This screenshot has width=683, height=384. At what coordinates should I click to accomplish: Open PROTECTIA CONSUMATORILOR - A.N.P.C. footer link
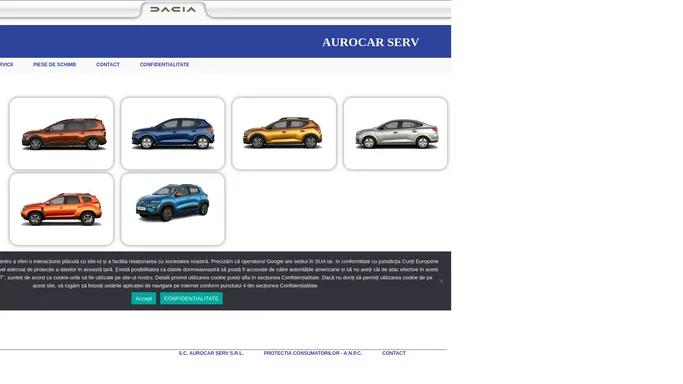[x=313, y=353]
